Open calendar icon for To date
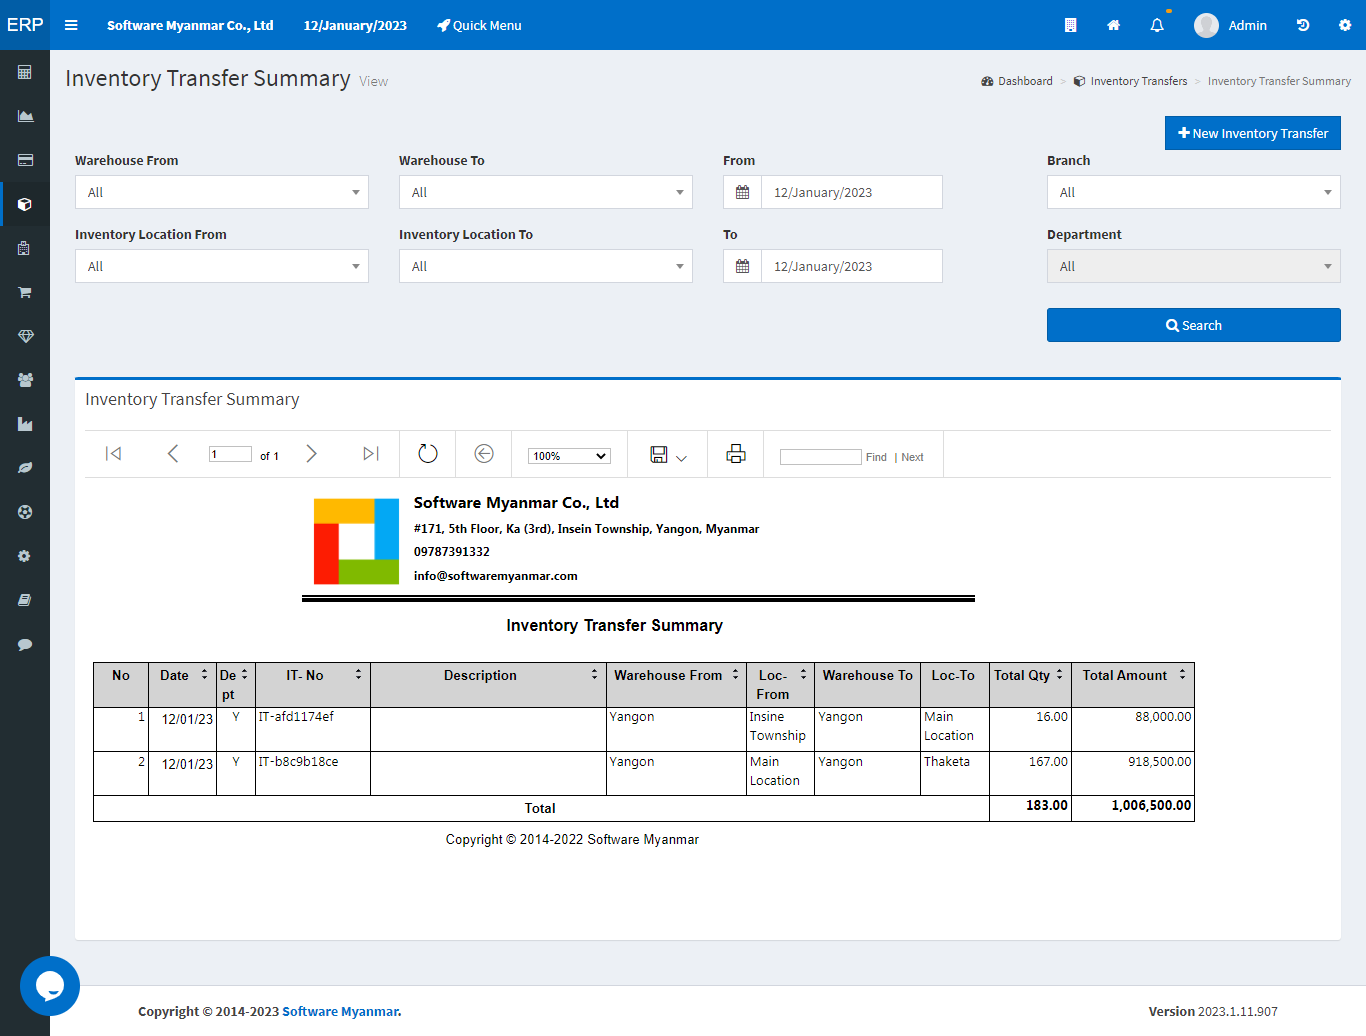 click(x=742, y=266)
